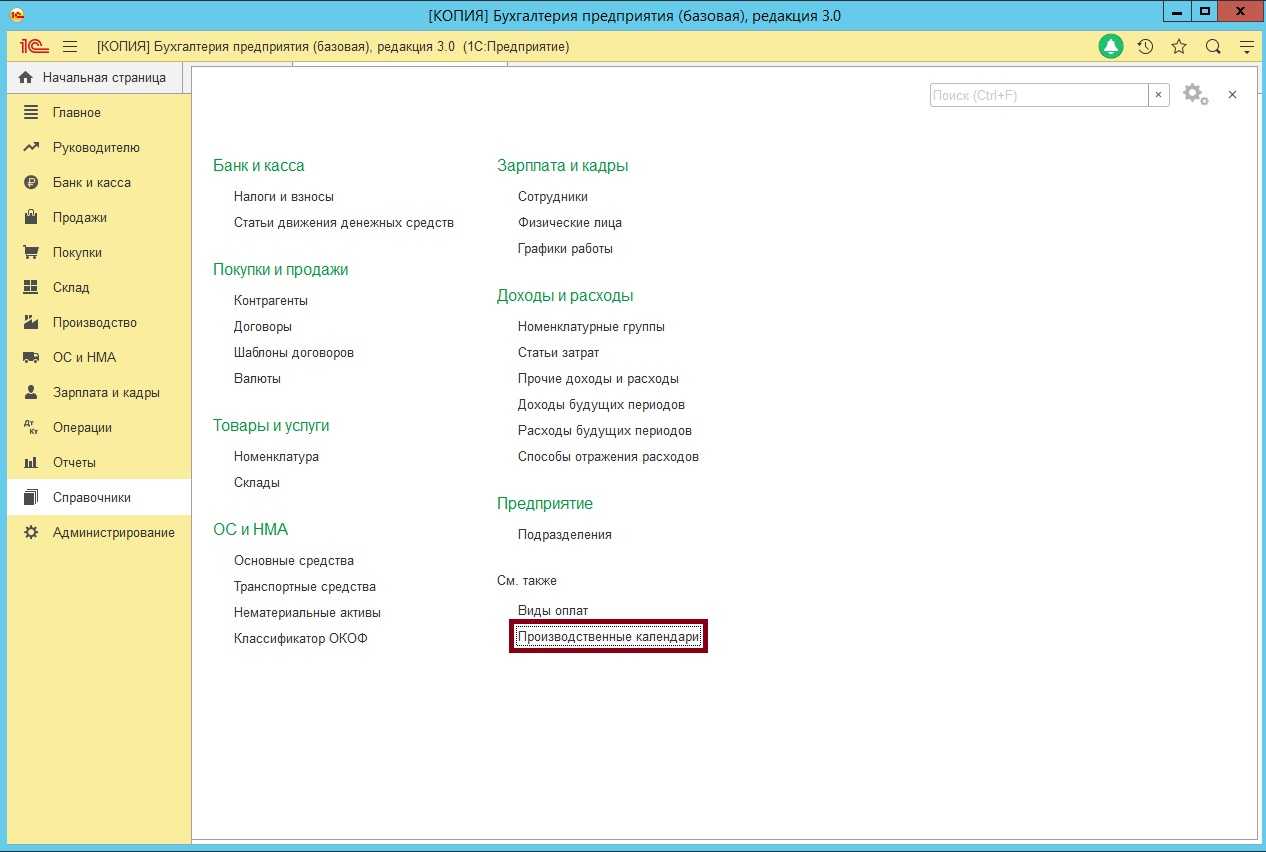Clear the search field with x button
The height and width of the screenshot is (852, 1266).
(1159, 95)
